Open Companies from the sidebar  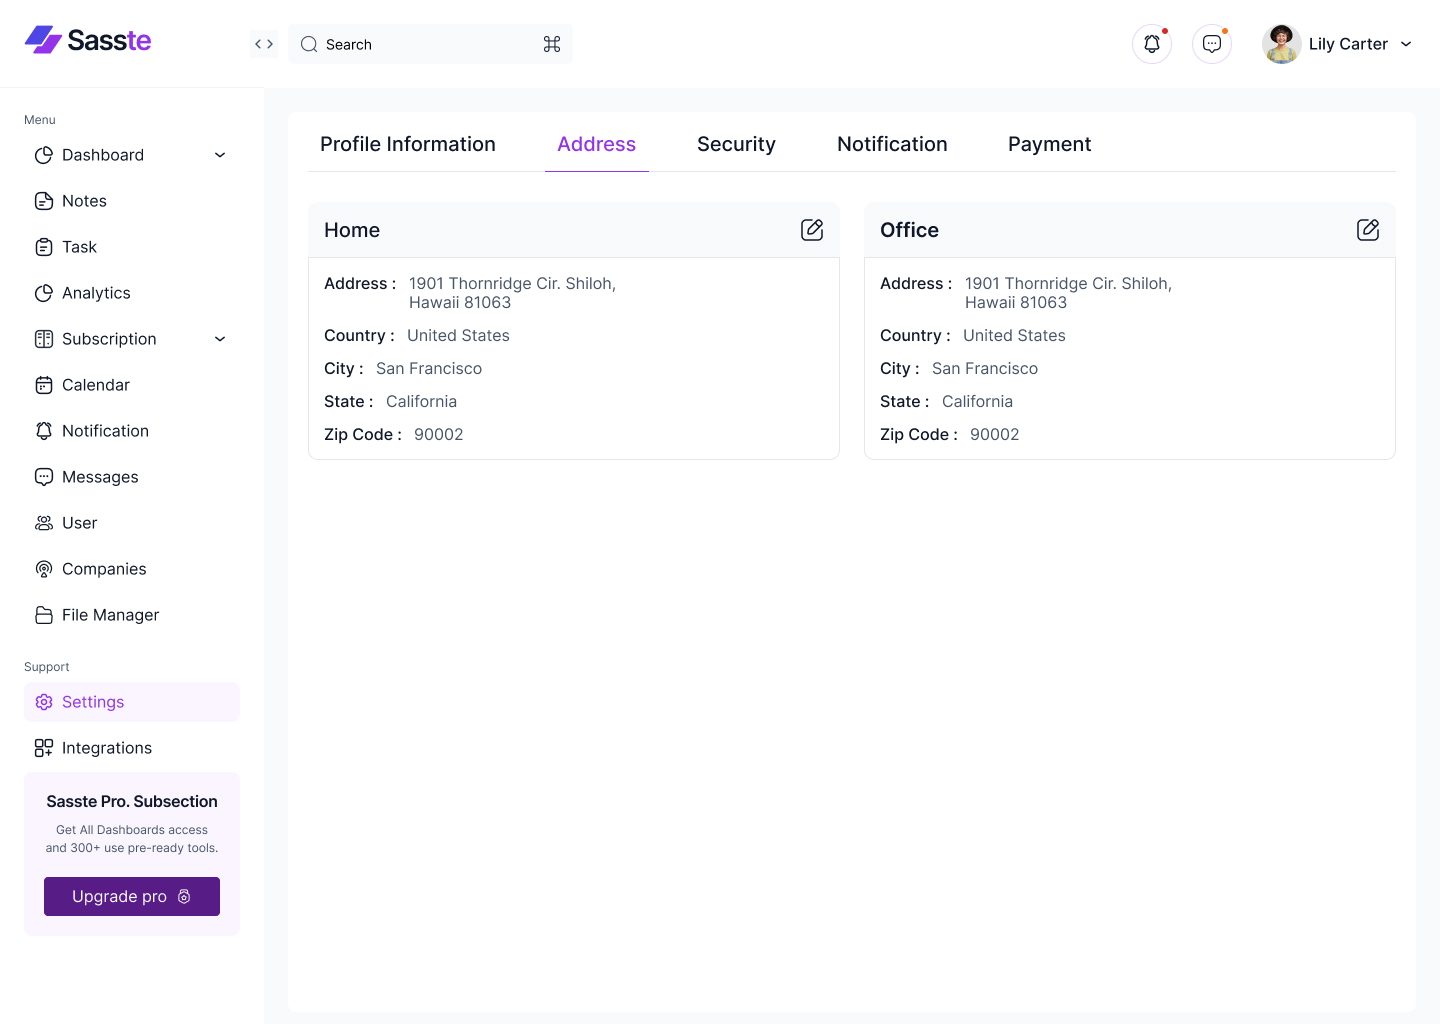pos(104,568)
